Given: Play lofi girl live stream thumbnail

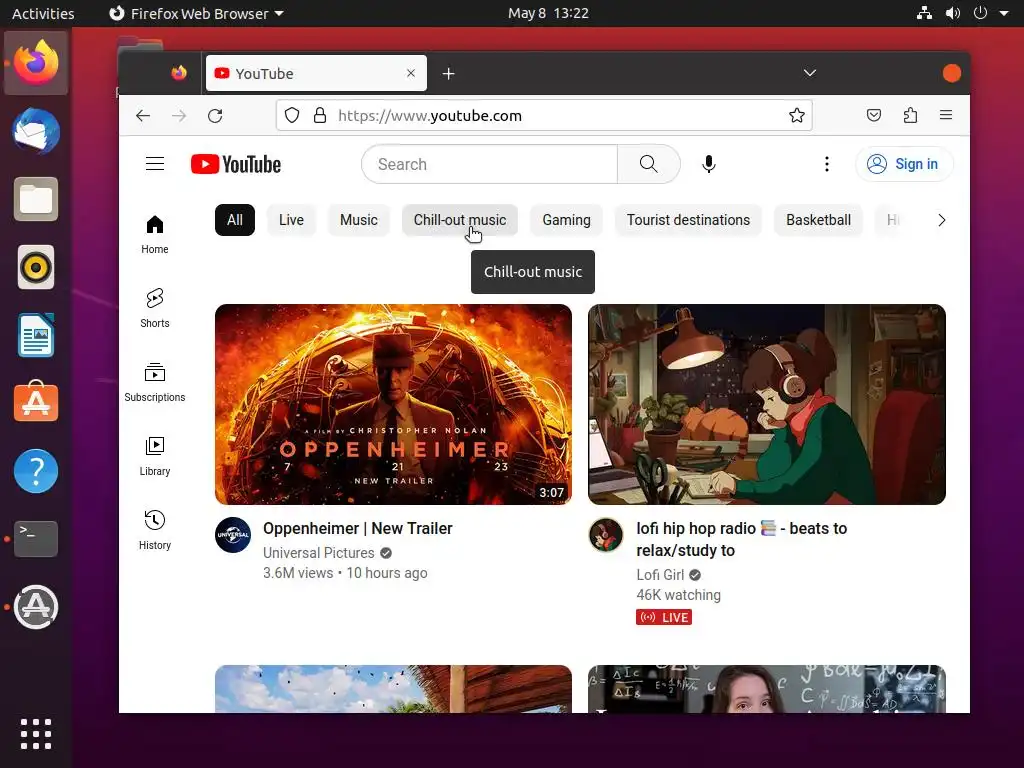Looking at the screenshot, I should (767, 404).
